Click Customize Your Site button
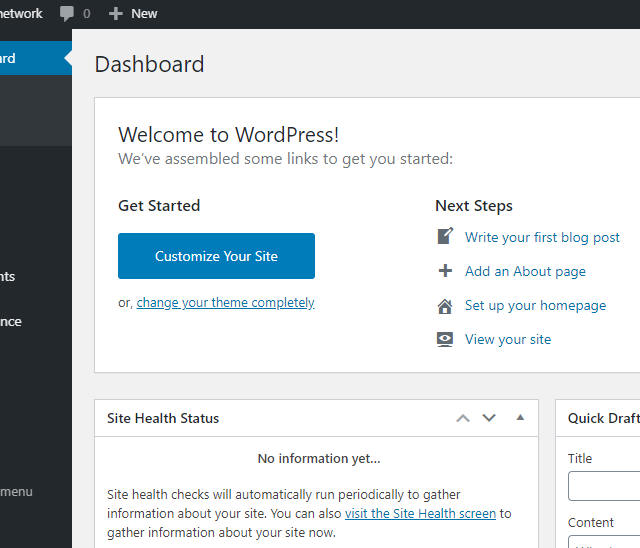 pyautogui.click(x=216, y=256)
